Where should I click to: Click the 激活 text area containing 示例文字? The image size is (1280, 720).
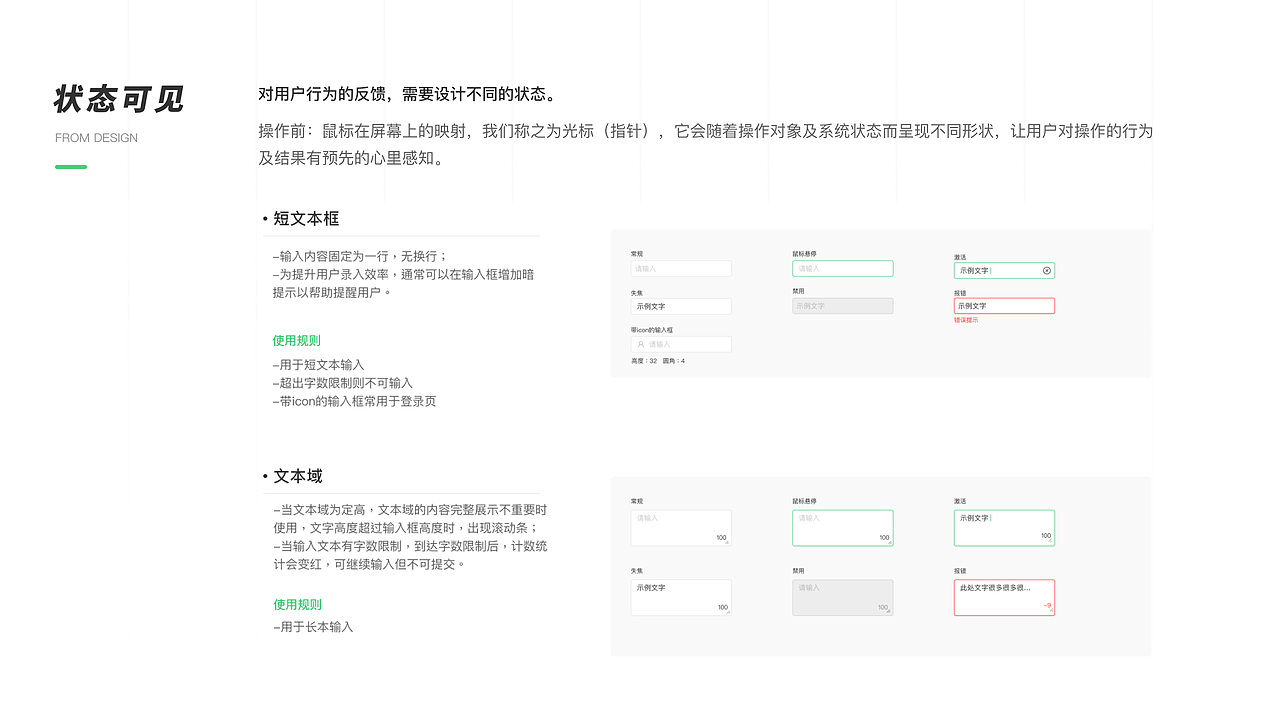tap(1004, 528)
